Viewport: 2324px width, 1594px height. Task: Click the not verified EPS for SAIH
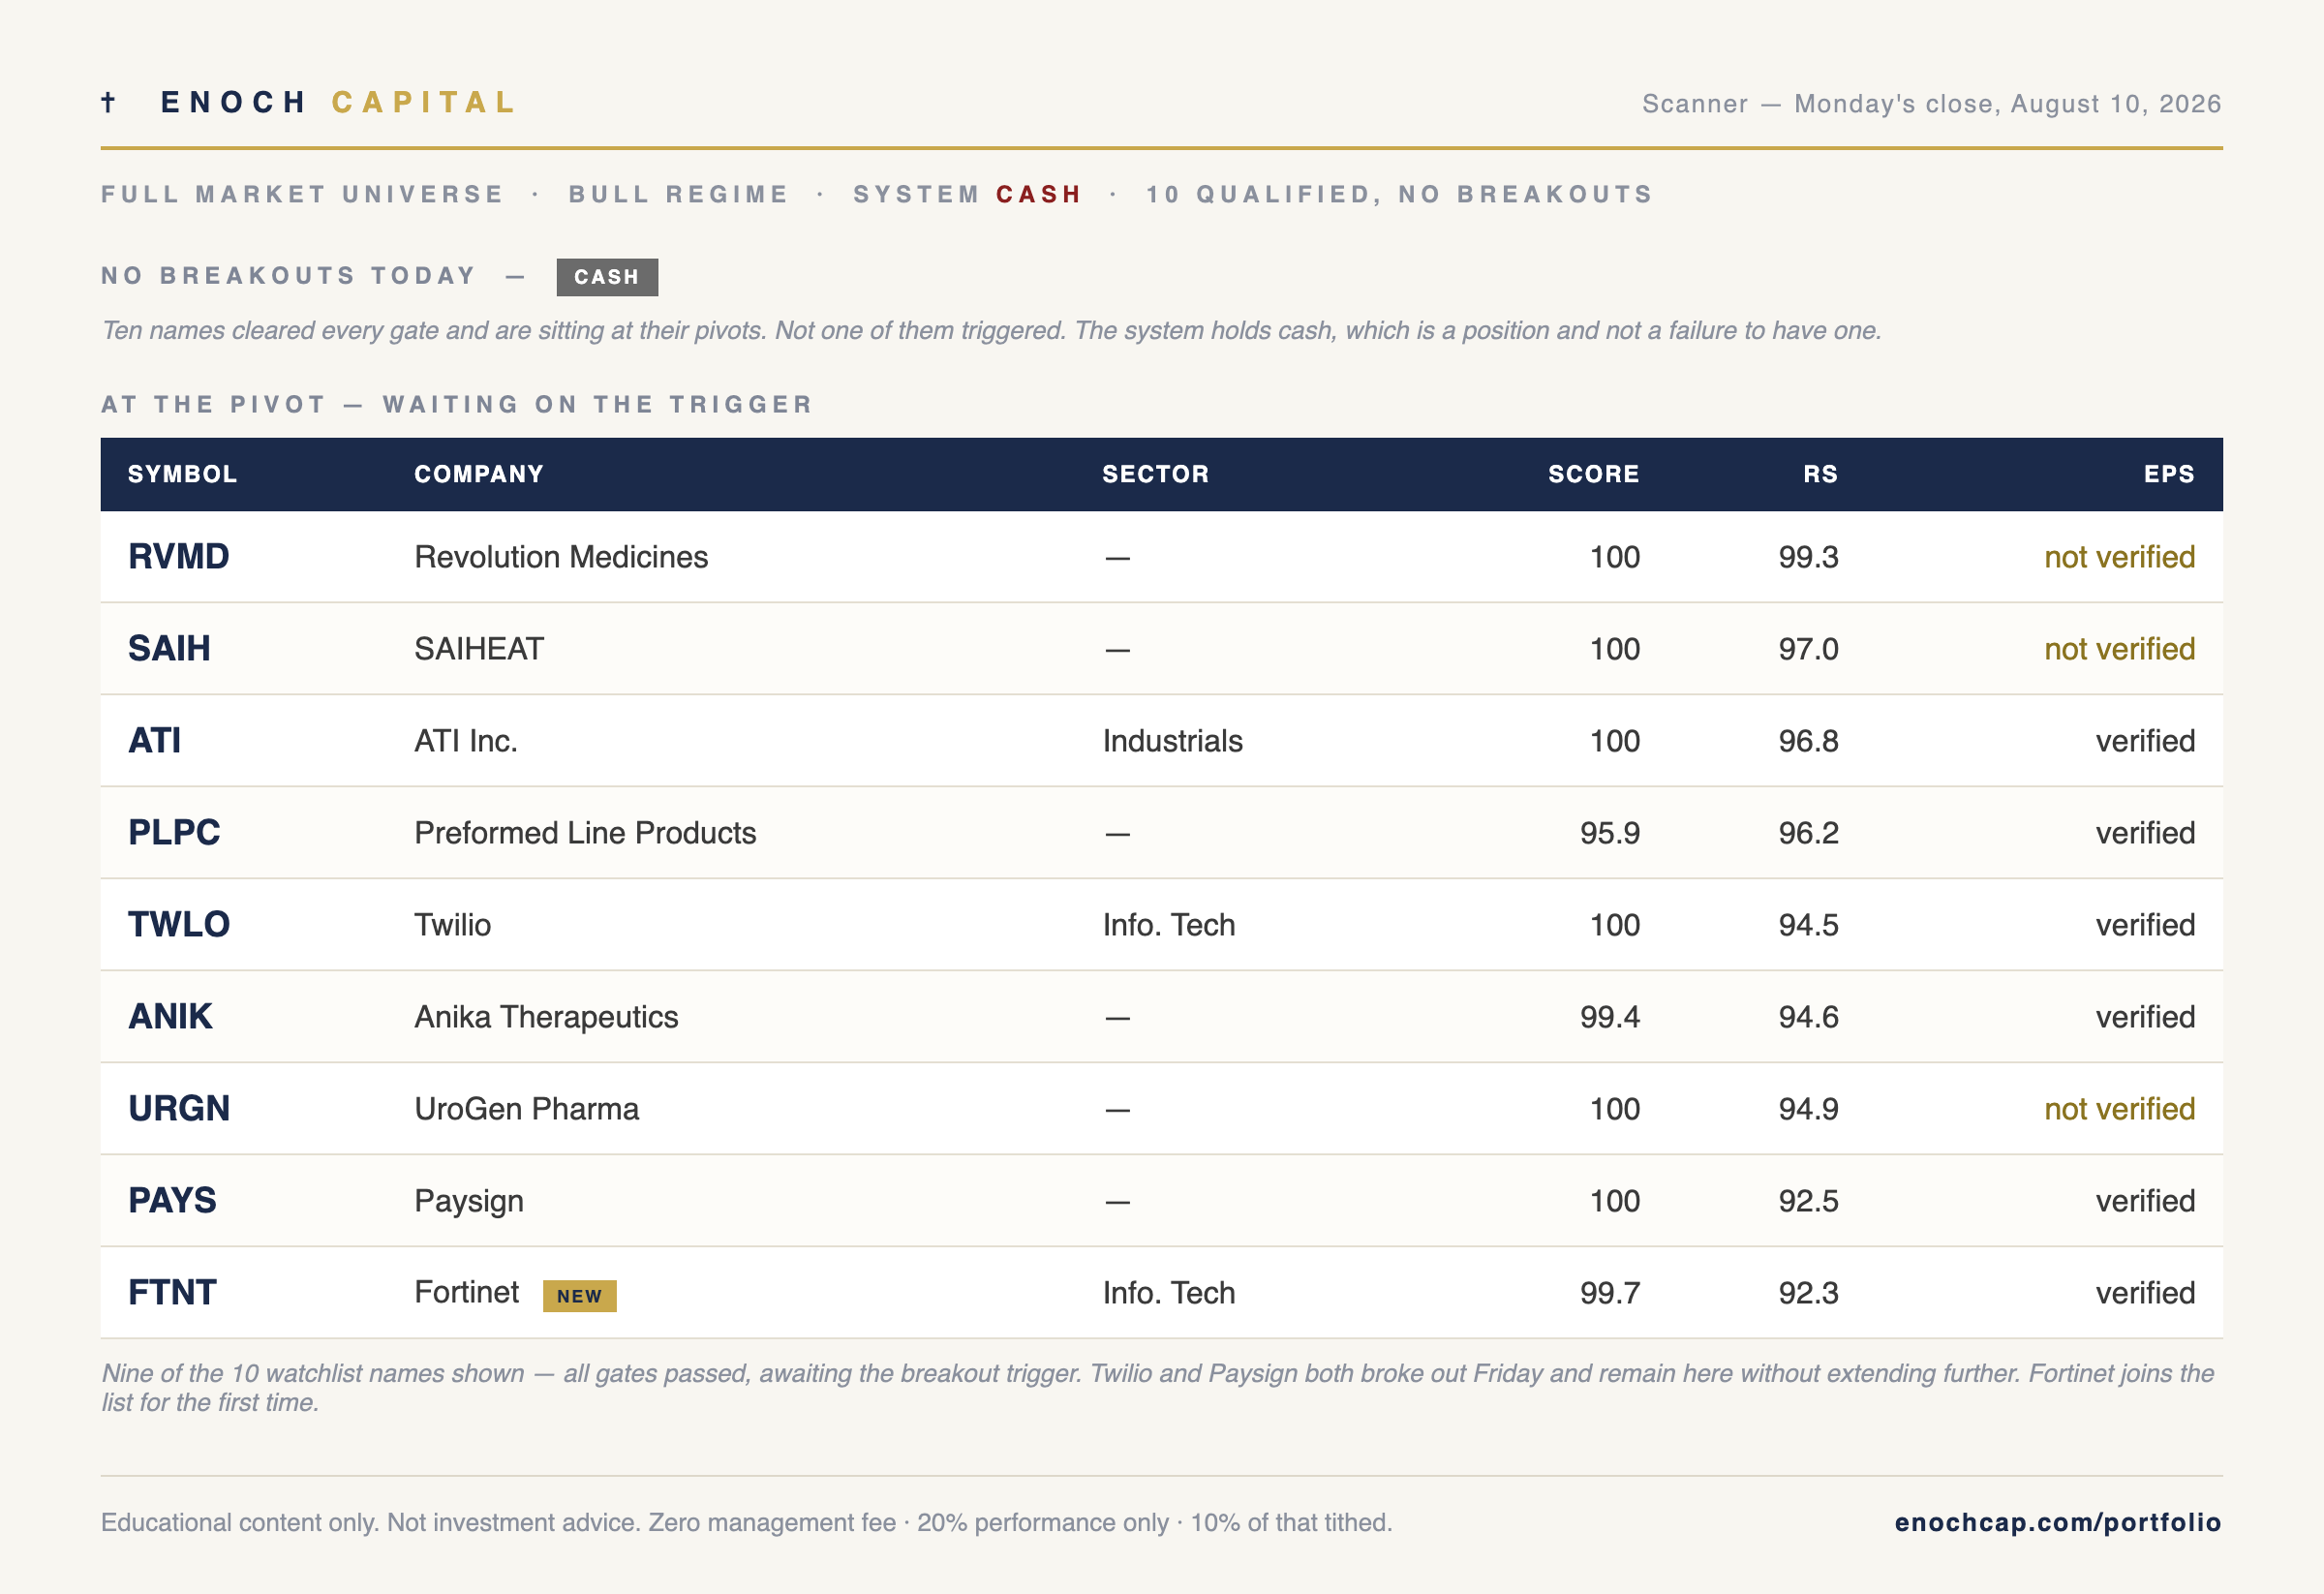tap(2120, 649)
